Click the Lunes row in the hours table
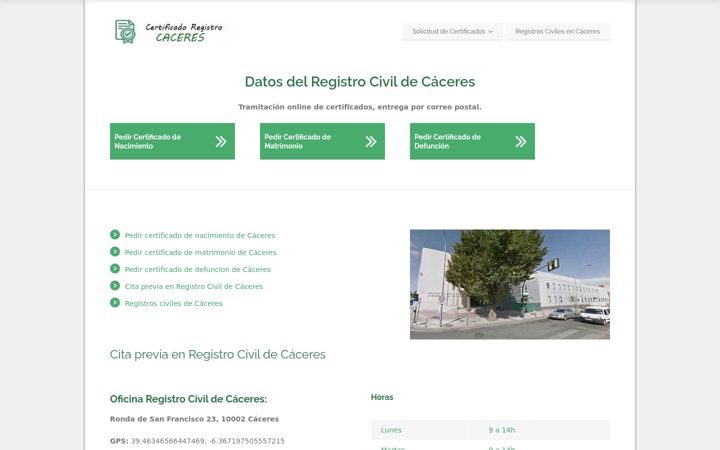The width and height of the screenshot is (720, 450). (490, 430)
